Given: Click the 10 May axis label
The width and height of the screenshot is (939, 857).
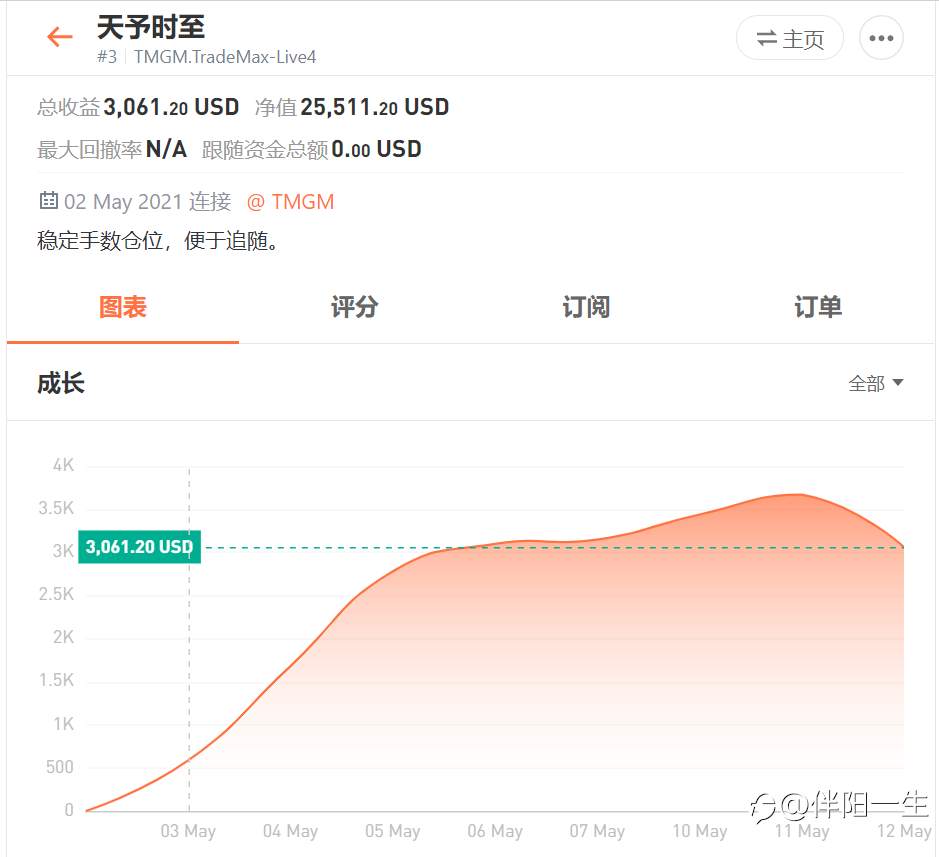Looking at the screenshot, I should pyautogui.click(x=699, y=831).
